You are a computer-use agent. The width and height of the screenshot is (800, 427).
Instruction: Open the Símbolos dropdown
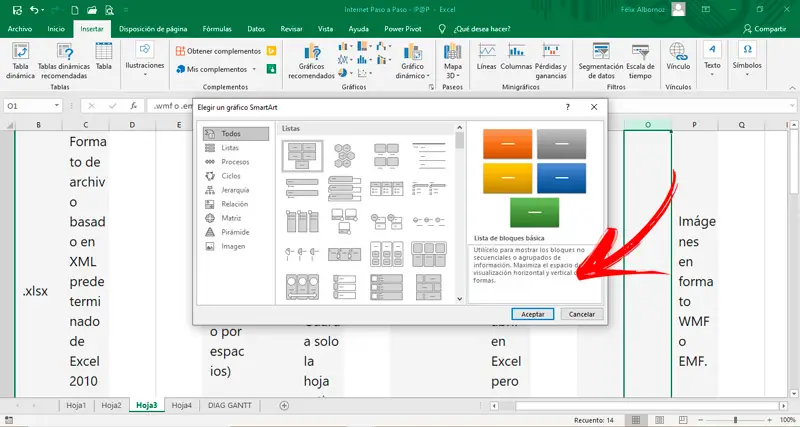(x=747, y=60)
